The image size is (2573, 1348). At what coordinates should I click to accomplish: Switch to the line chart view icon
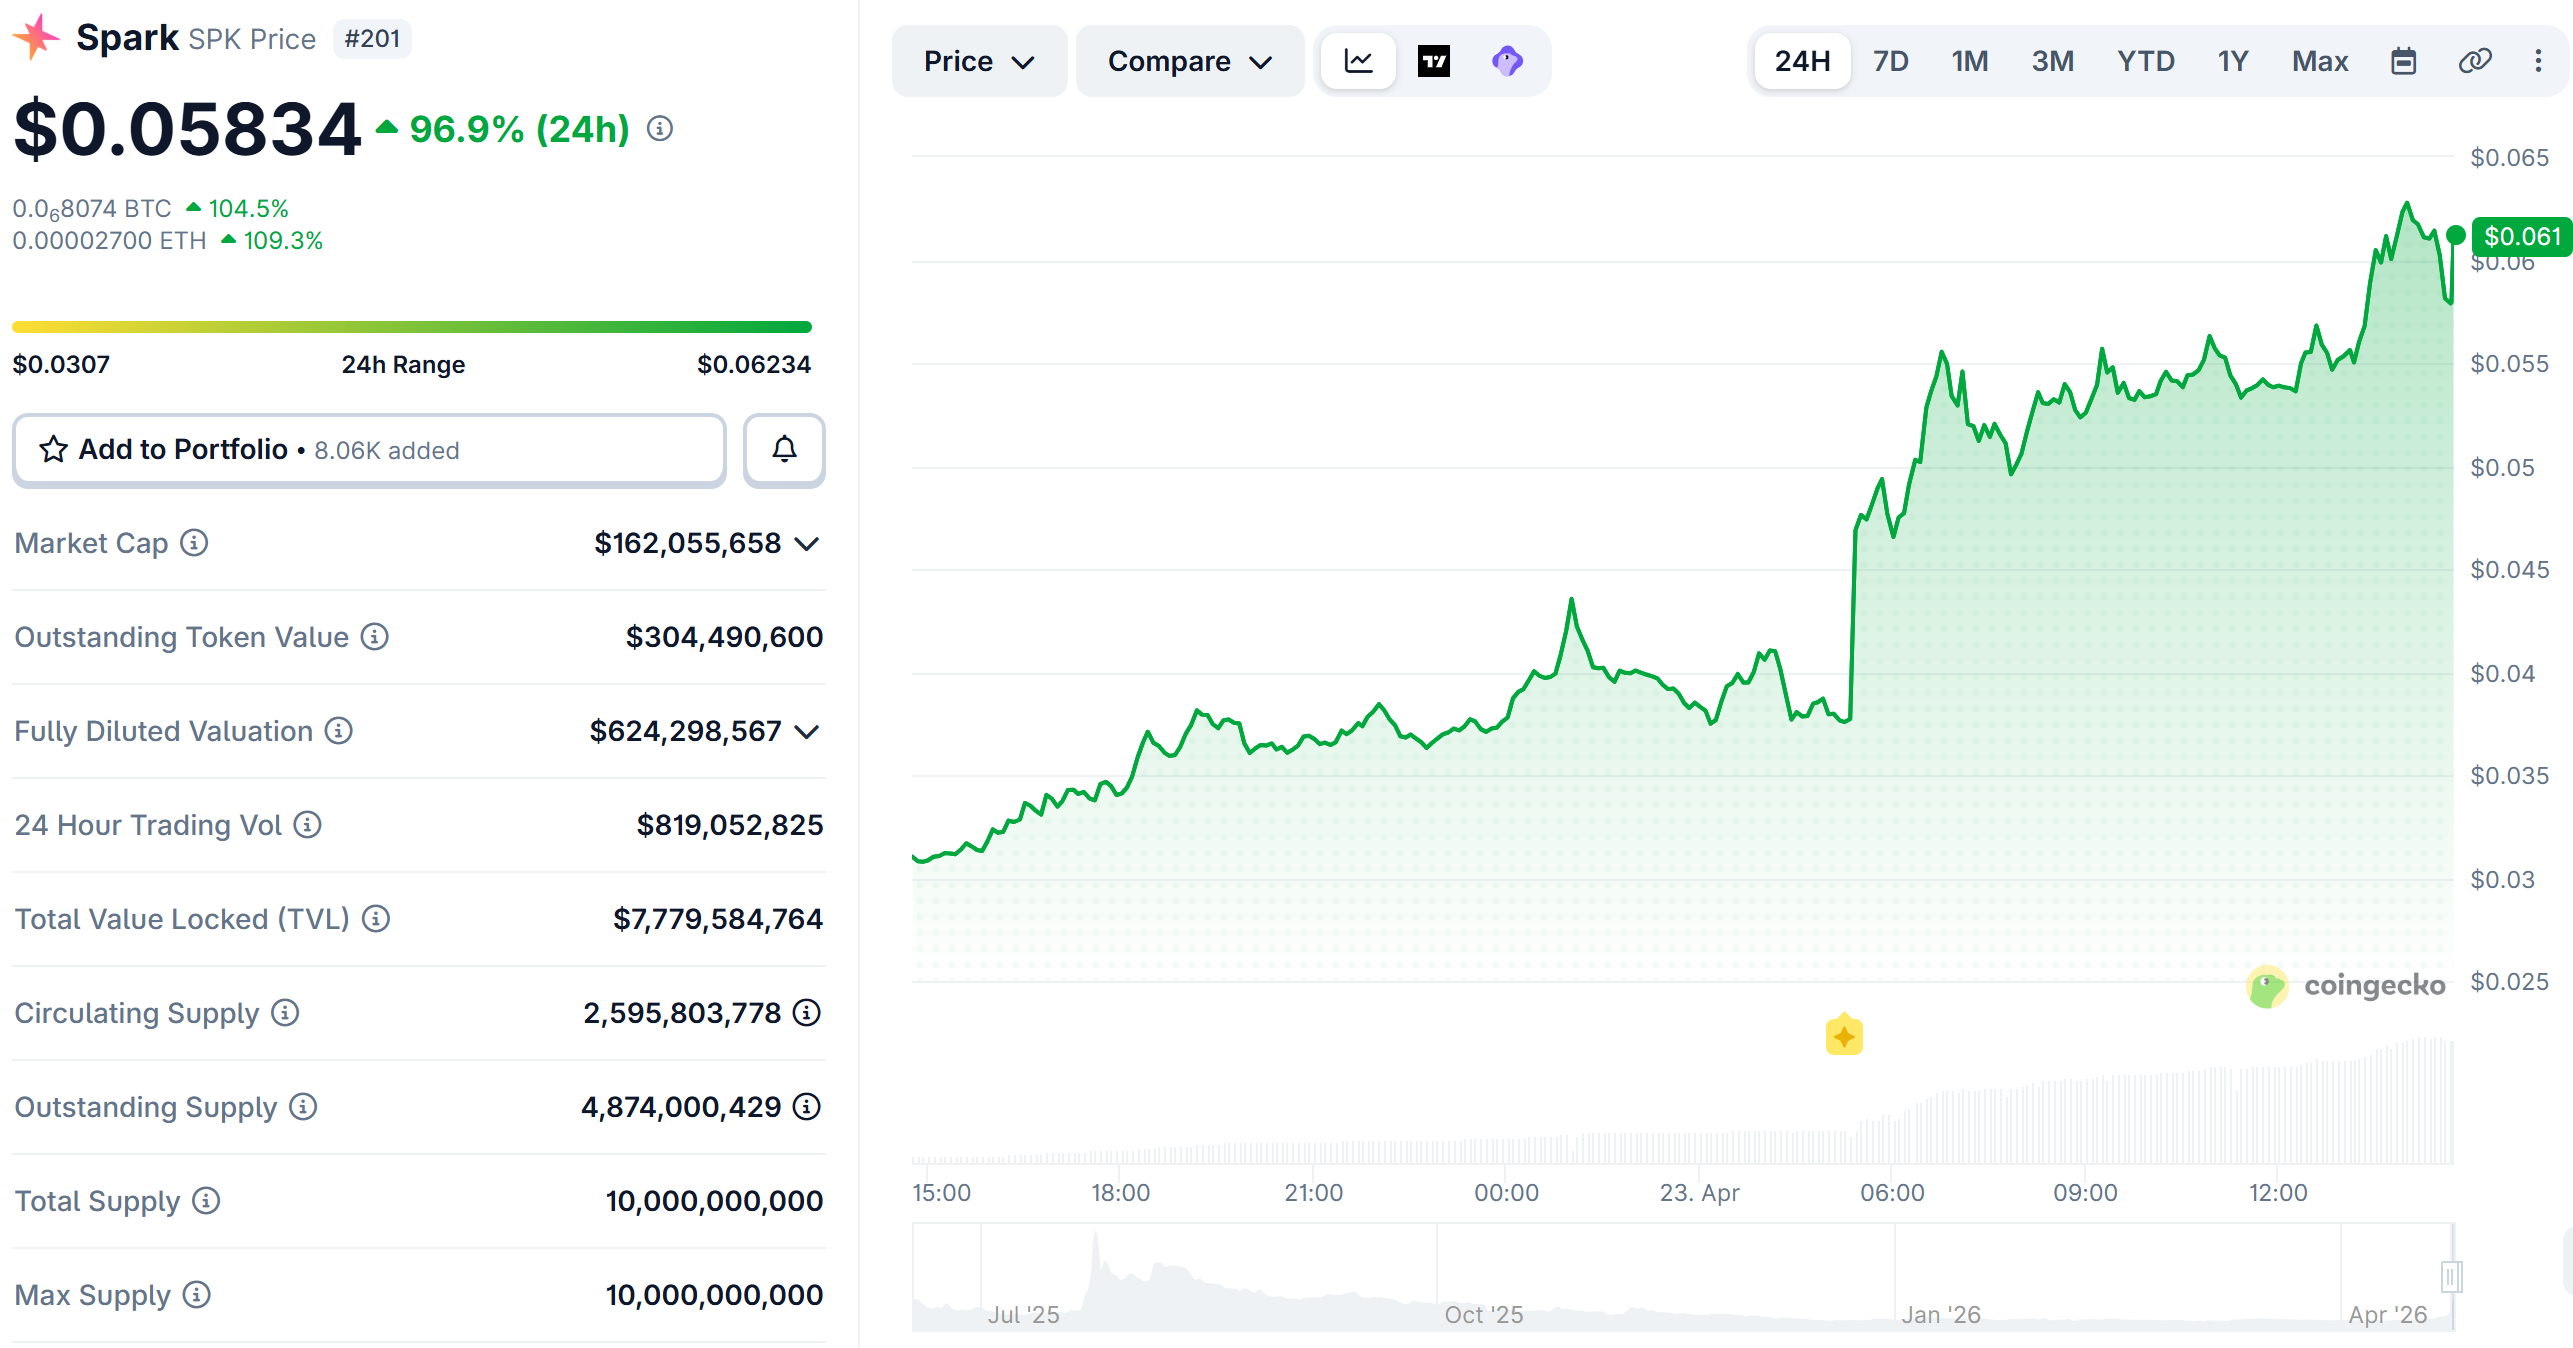click(1358, 61)
